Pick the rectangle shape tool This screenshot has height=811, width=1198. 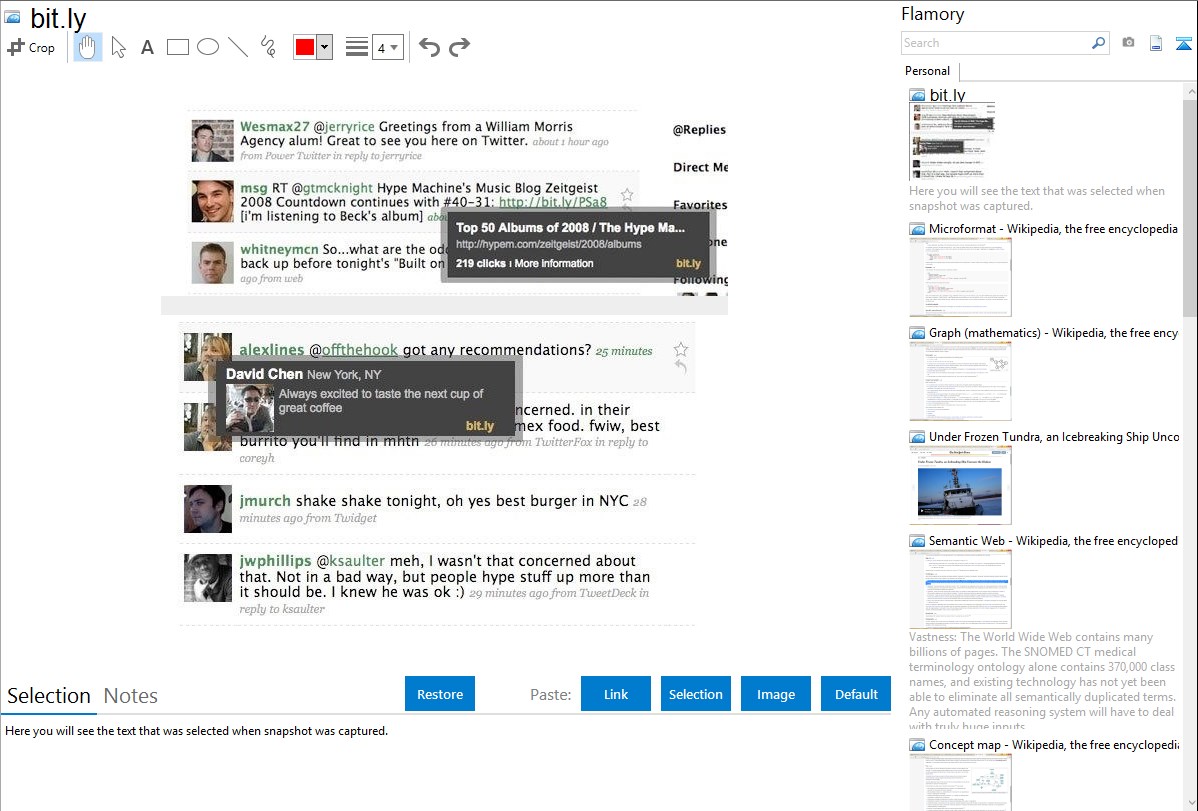point(178,47)
